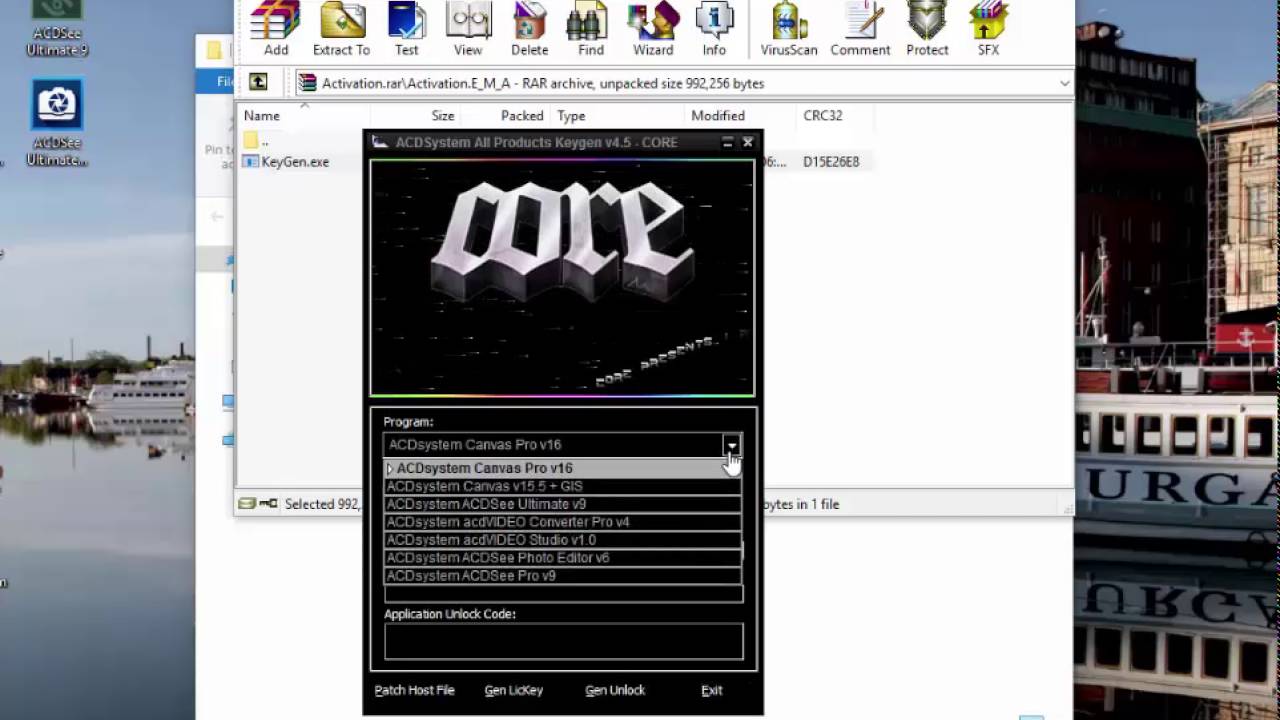The image size is (1280, 720).
Task: Close the keygen window
Action: [x=747, y=142]
